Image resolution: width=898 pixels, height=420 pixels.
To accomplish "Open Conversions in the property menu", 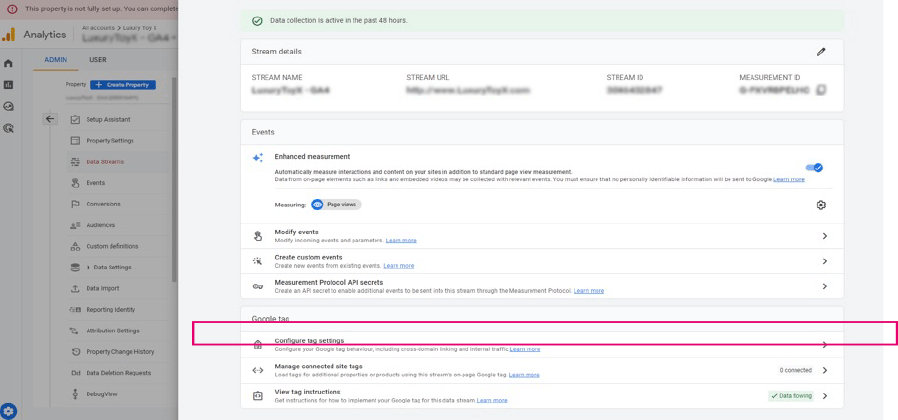I will (103, 204).
